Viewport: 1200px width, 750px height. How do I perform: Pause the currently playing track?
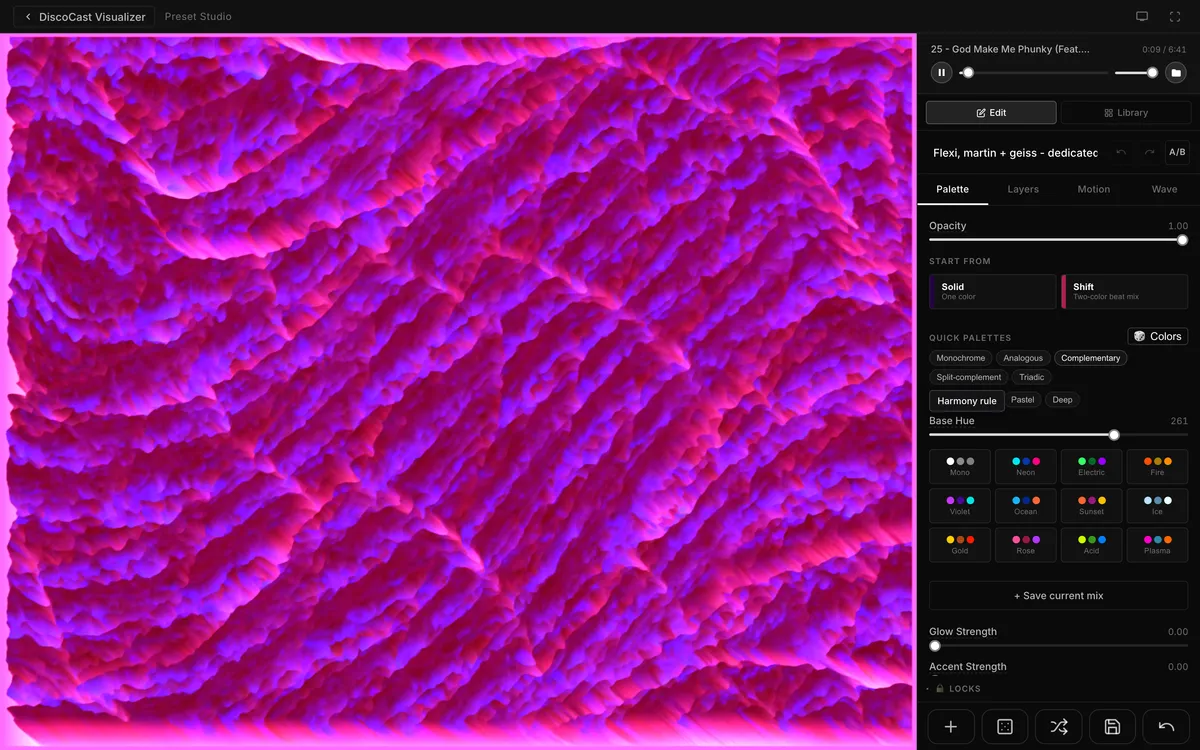941,72
